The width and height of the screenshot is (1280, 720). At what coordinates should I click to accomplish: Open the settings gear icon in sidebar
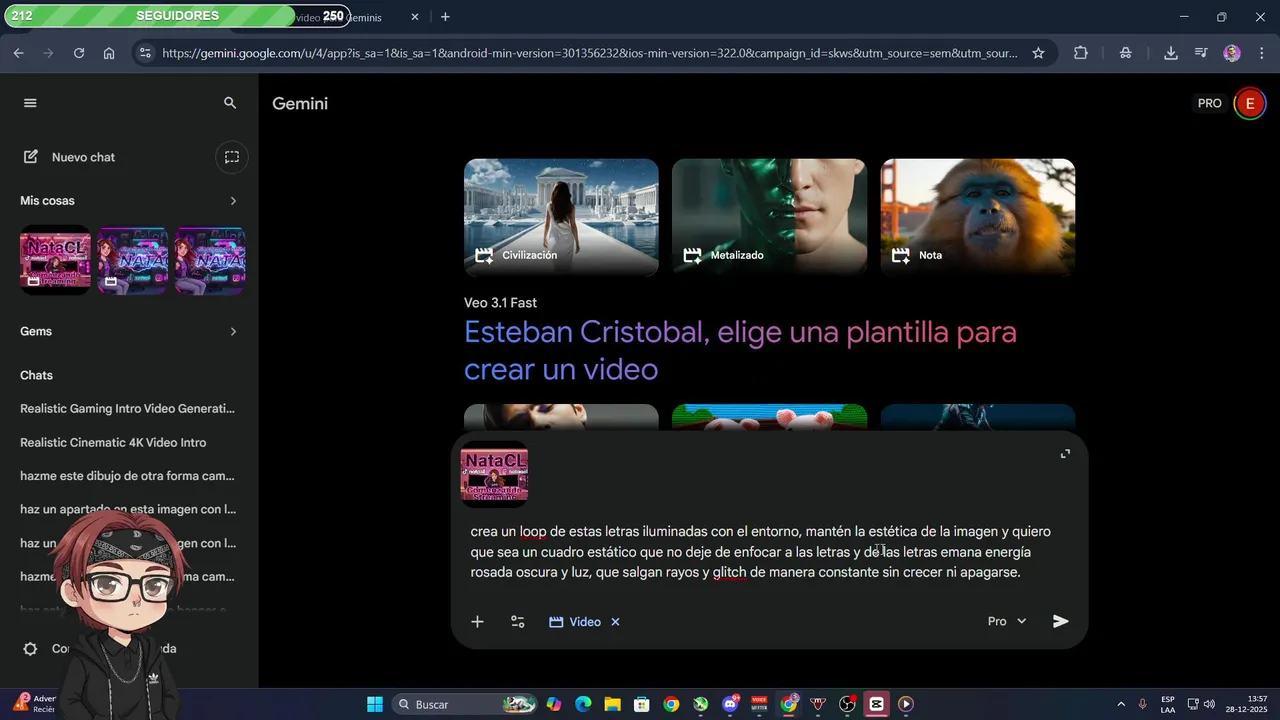point(31,649)
